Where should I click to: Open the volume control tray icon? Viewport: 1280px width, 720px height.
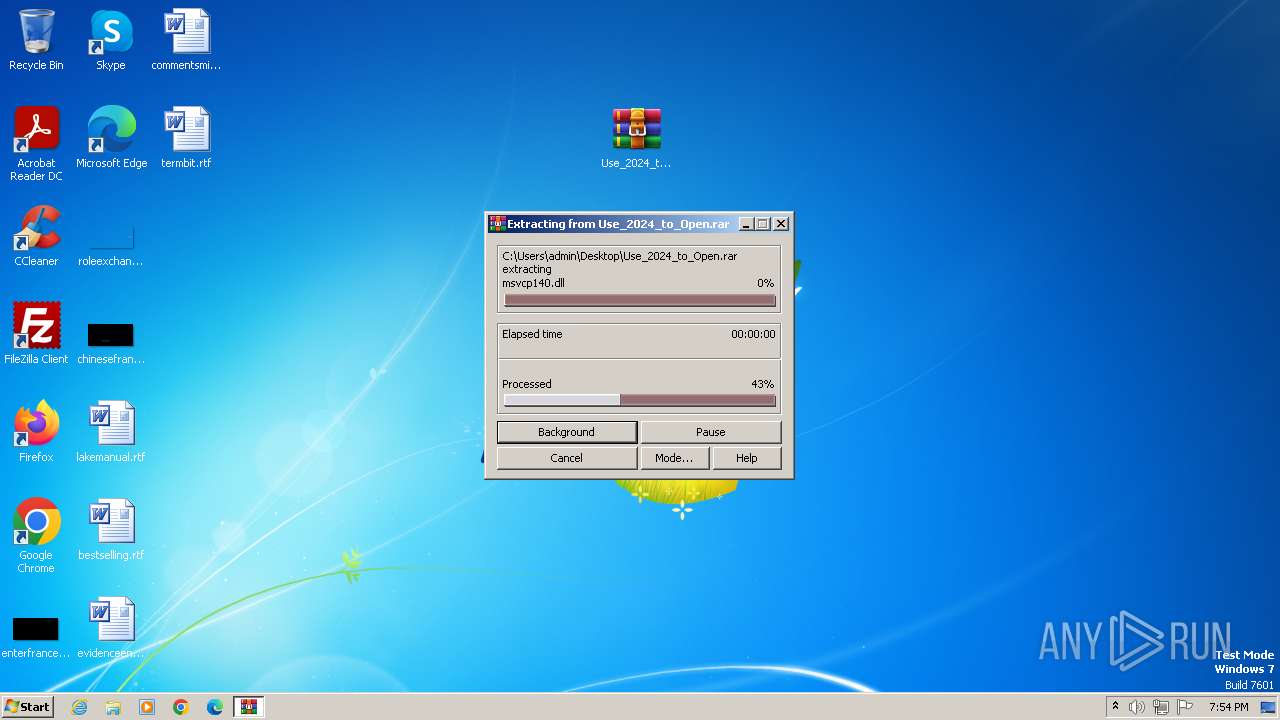1137,707
